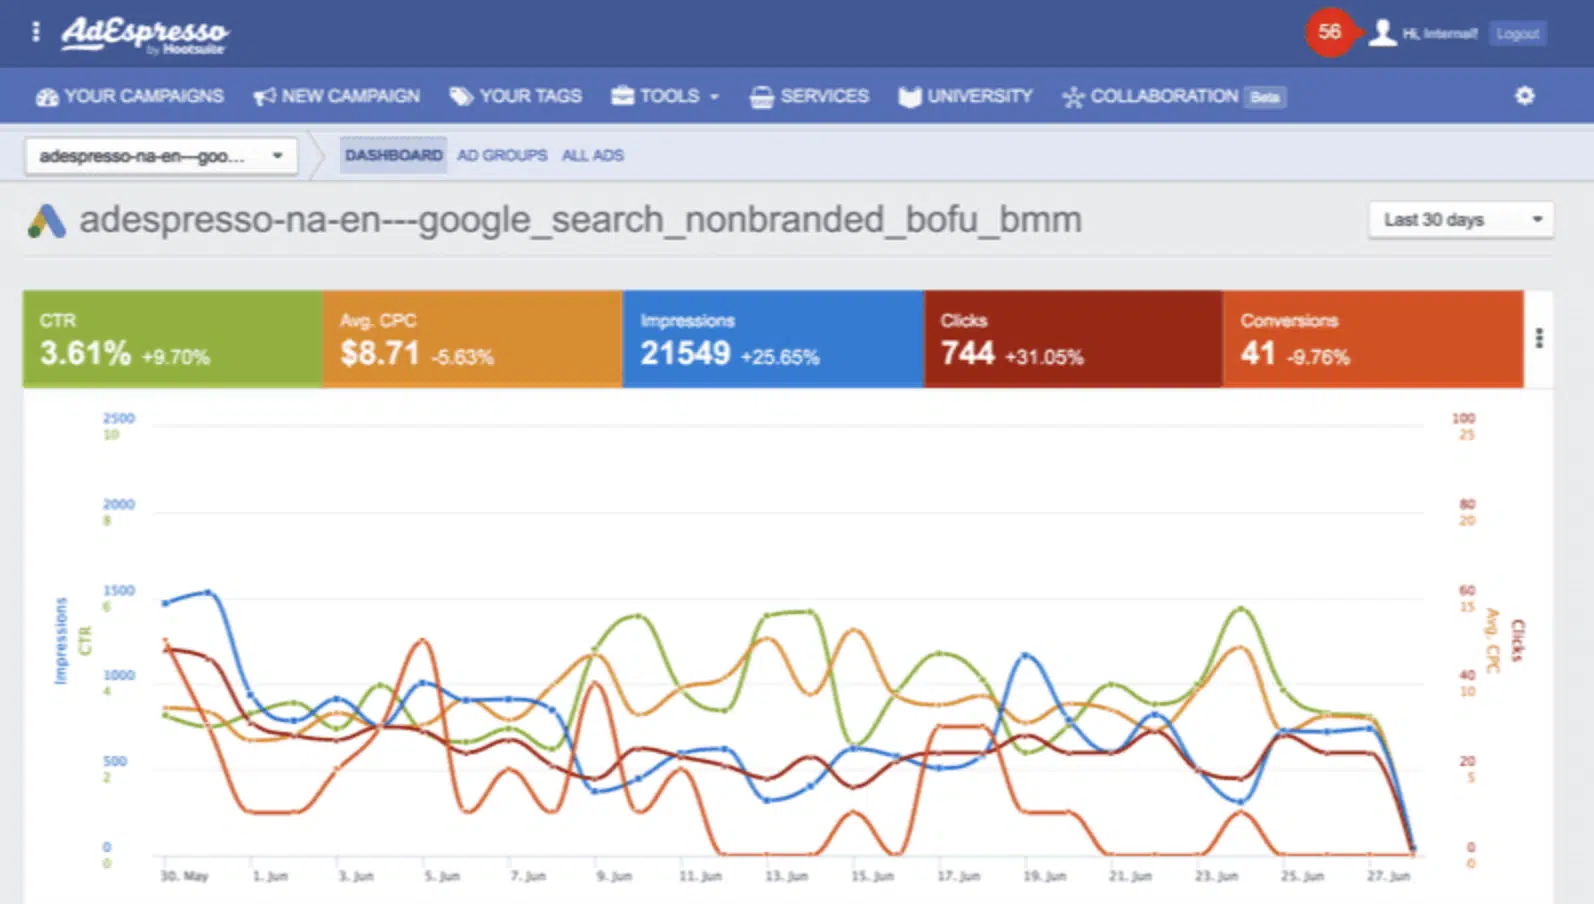The image size is (1594, 904).
Task: Go to Your Campaigns
Action: [130, 96]
